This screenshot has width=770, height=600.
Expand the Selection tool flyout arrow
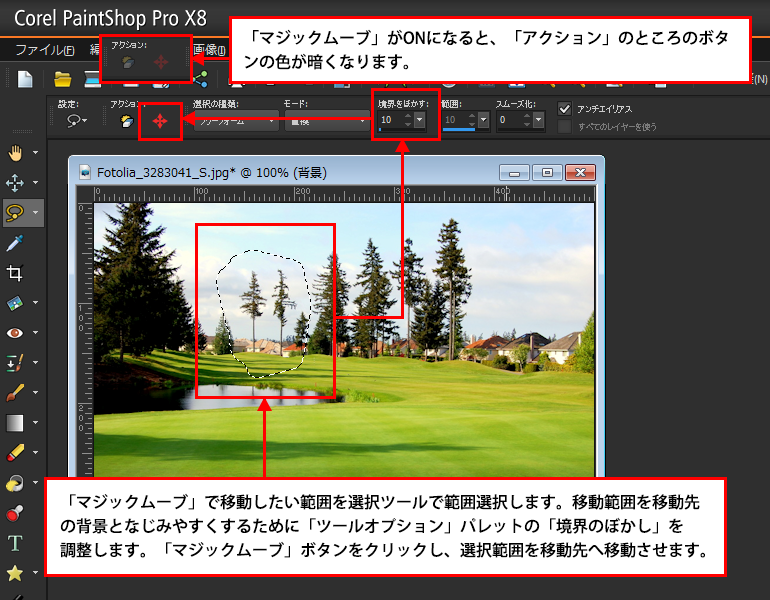(x=35, y=213)
